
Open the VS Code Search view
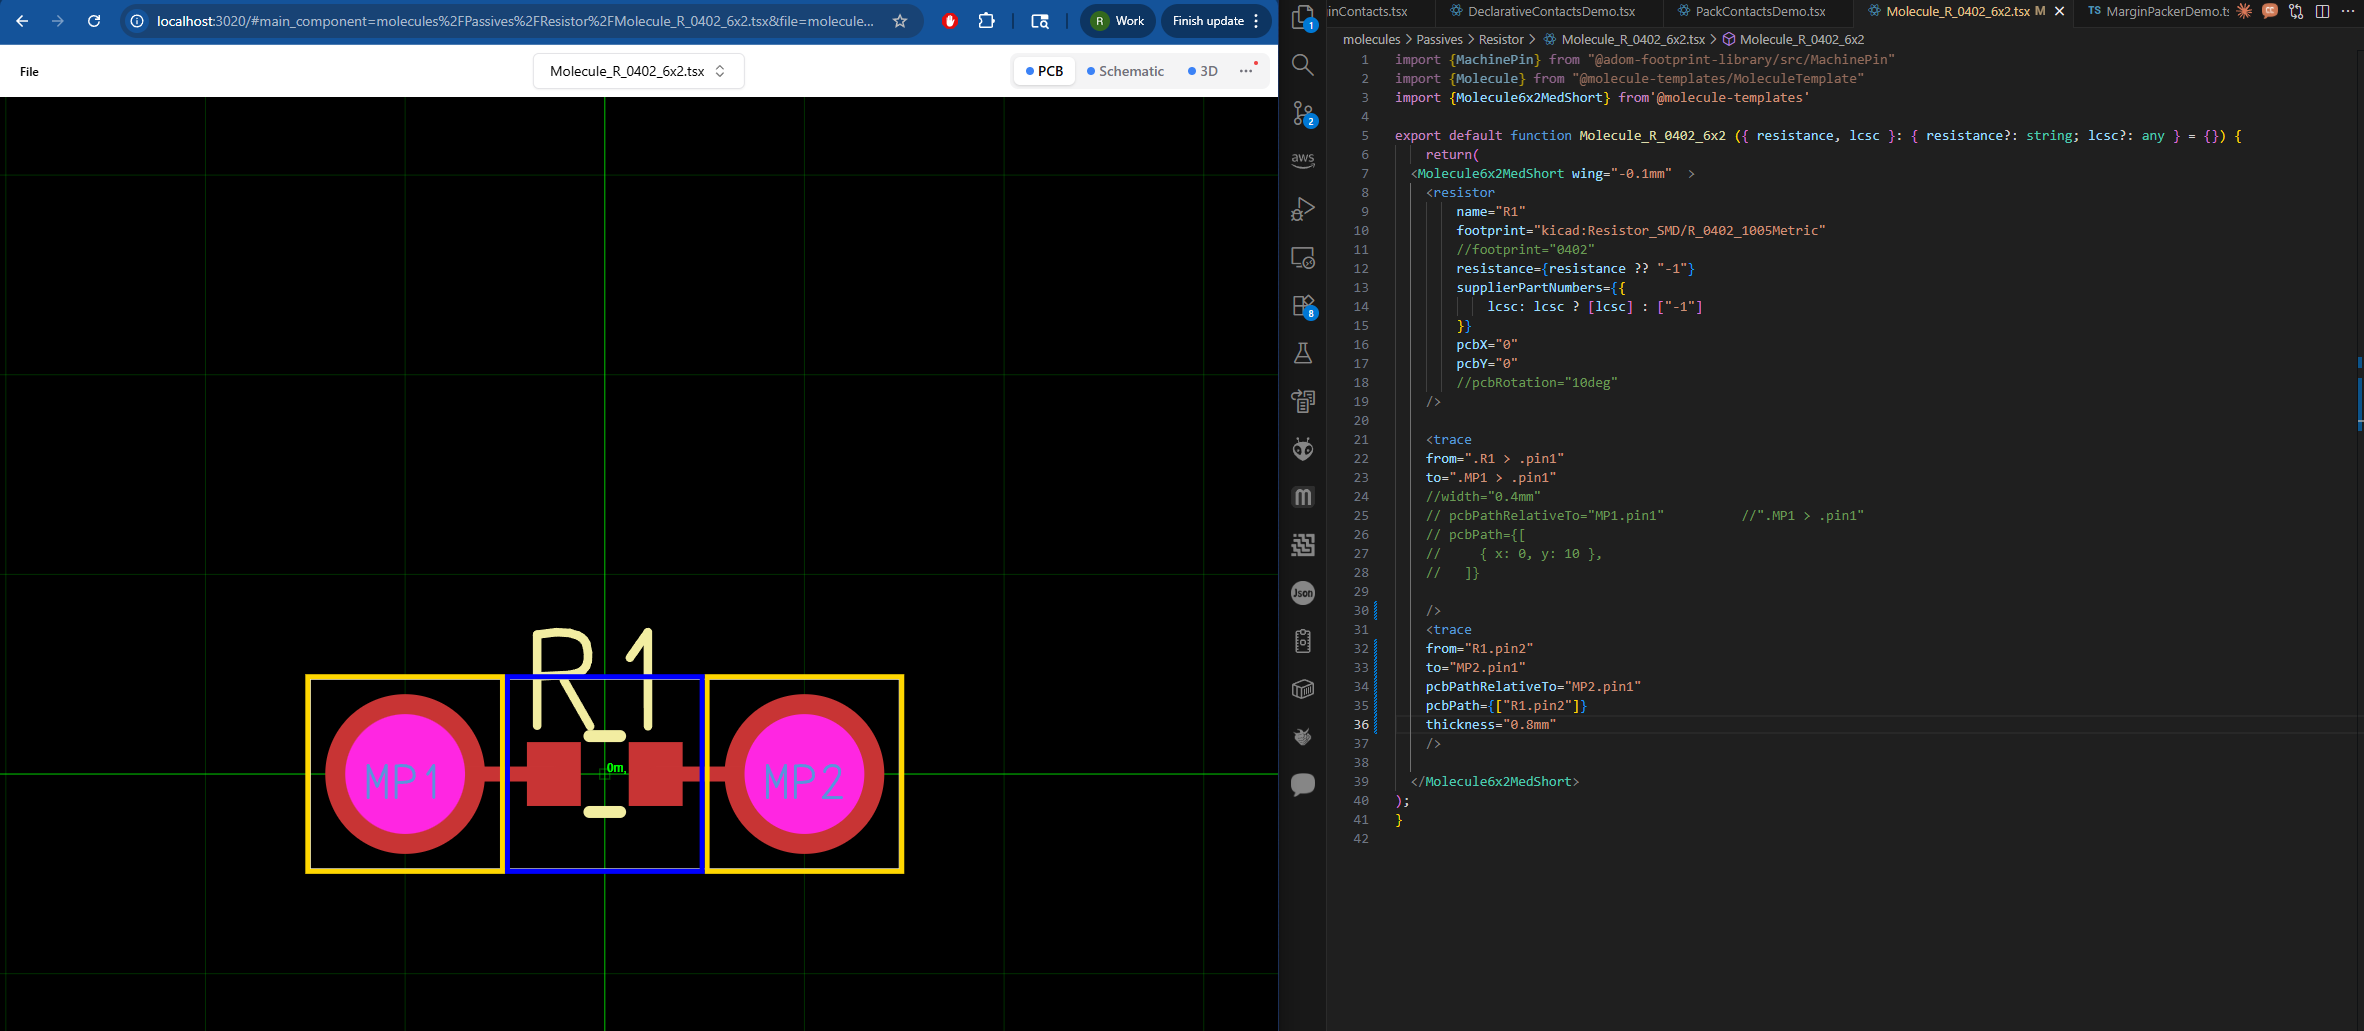pyautogui.click(x=1302, y=65)
